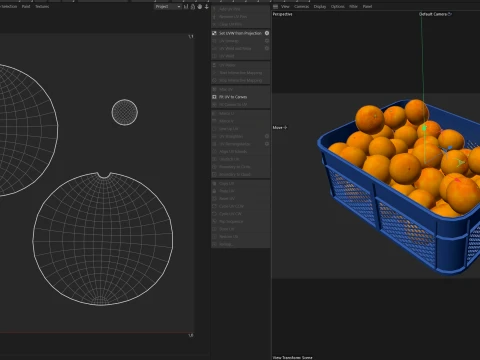This screenshot has width=480, height=360.
Task: Open the viewport Filter menu
Action: tap(353, 7)
